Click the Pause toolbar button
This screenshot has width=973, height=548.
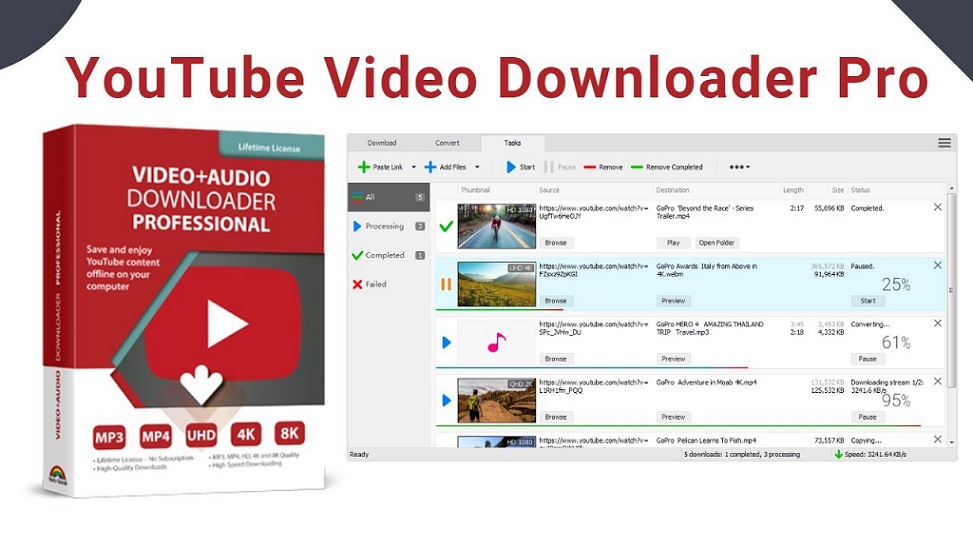pyautogui.click(x=560, y=167)
